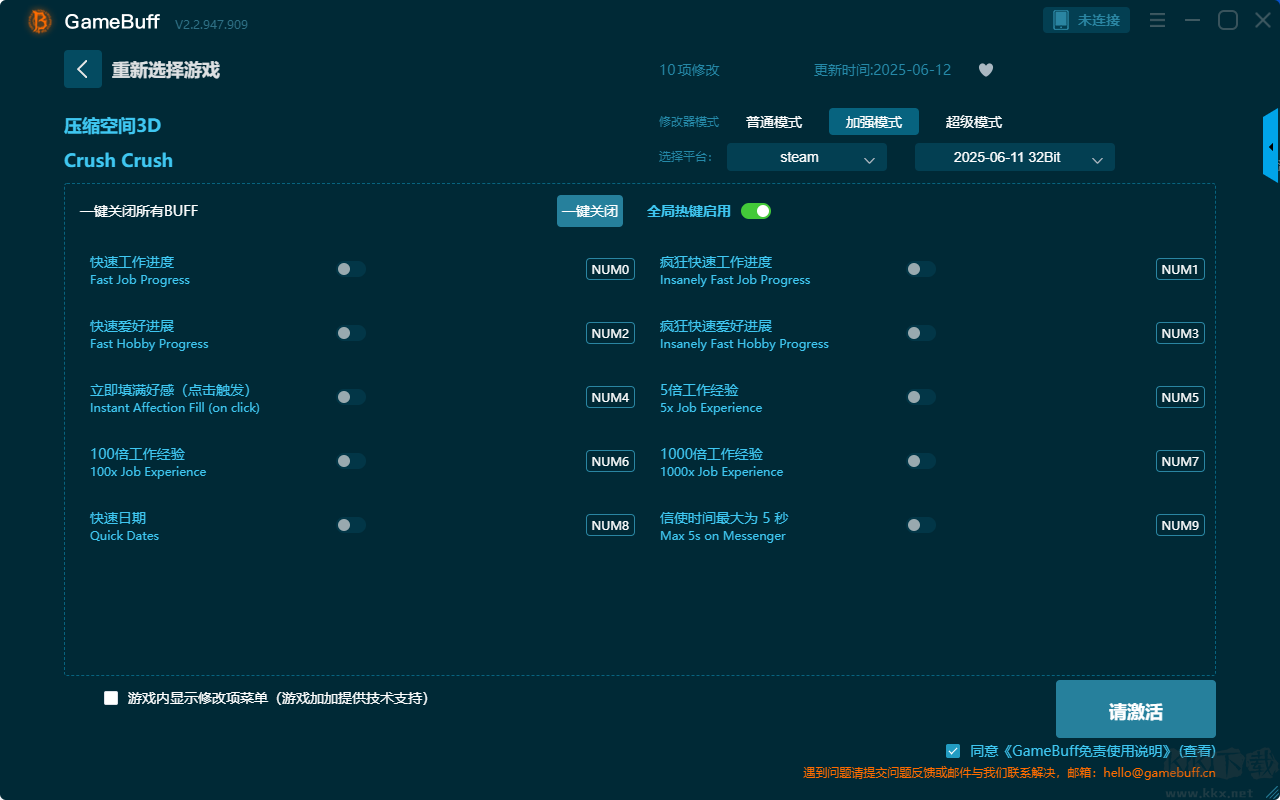1280x800 pixels.
Task: Click the NUM0 hotkey box
Action: coord(610,269)
